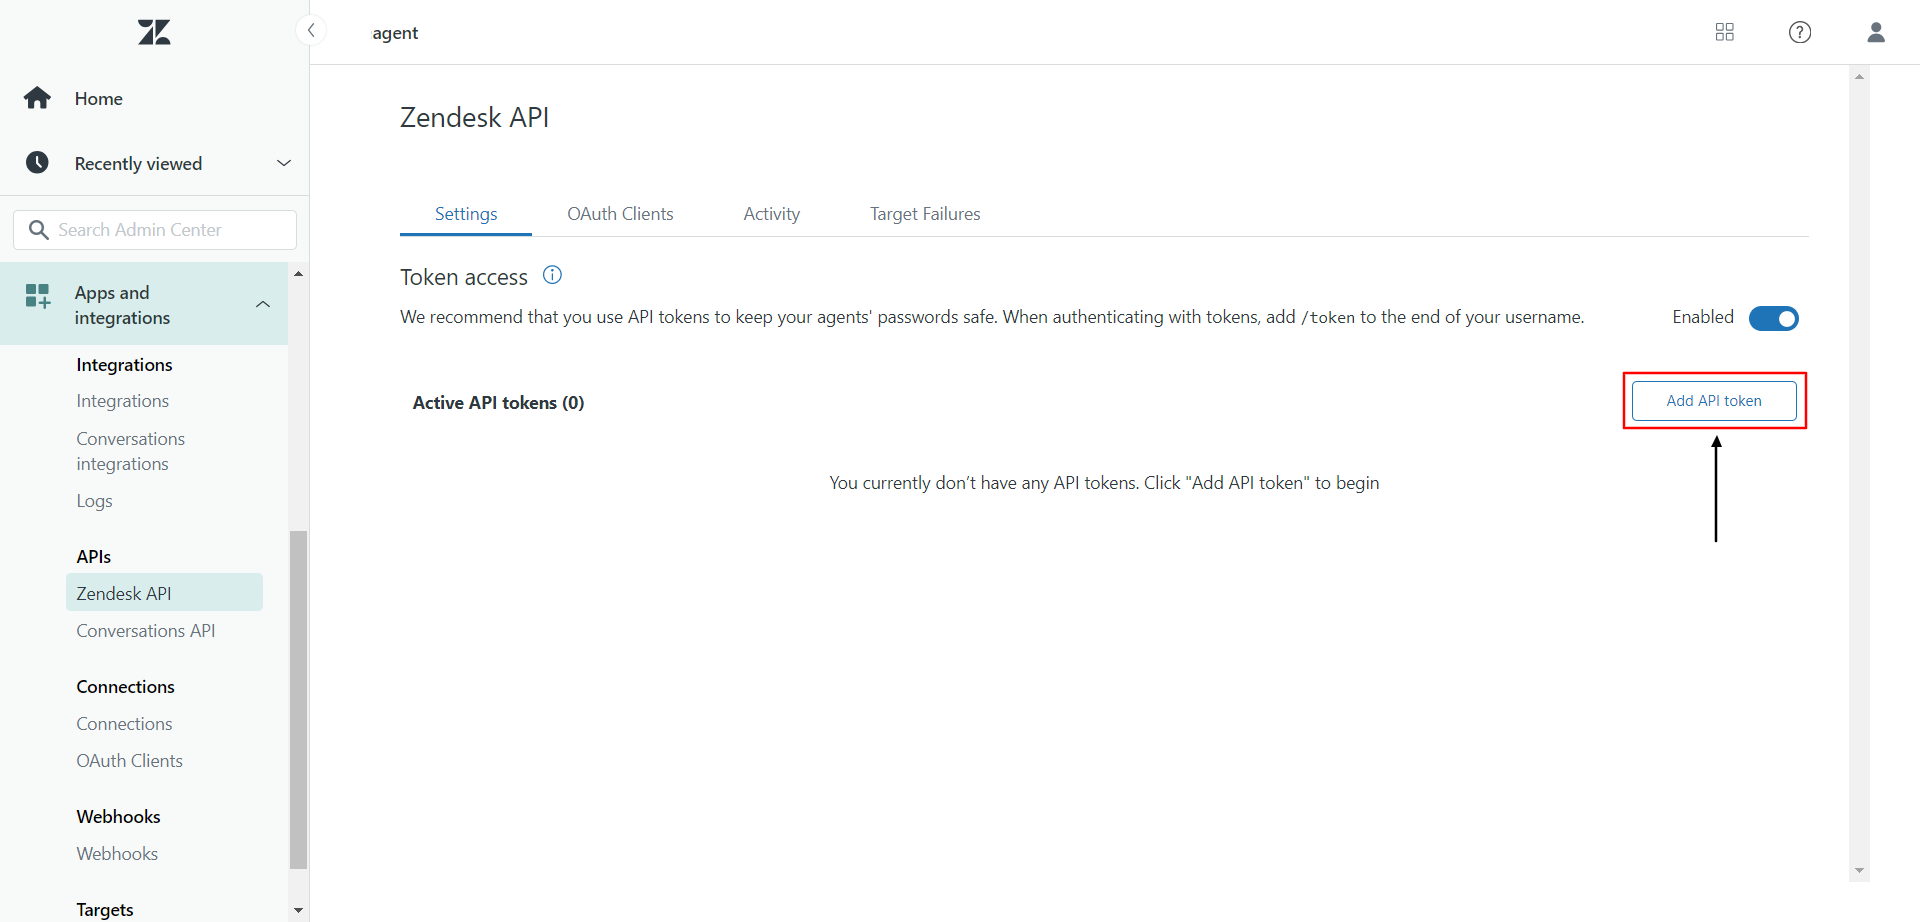The width and height of the screenshot is (1920, 922).
Task: Expand the Recently viewed chevron
Action: point(284,163)
